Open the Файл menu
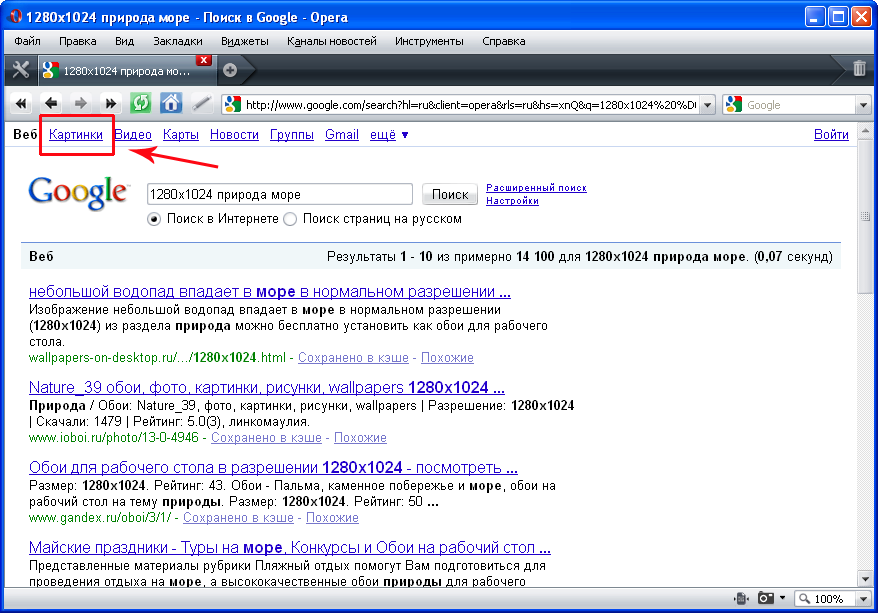 pos(27,41)
